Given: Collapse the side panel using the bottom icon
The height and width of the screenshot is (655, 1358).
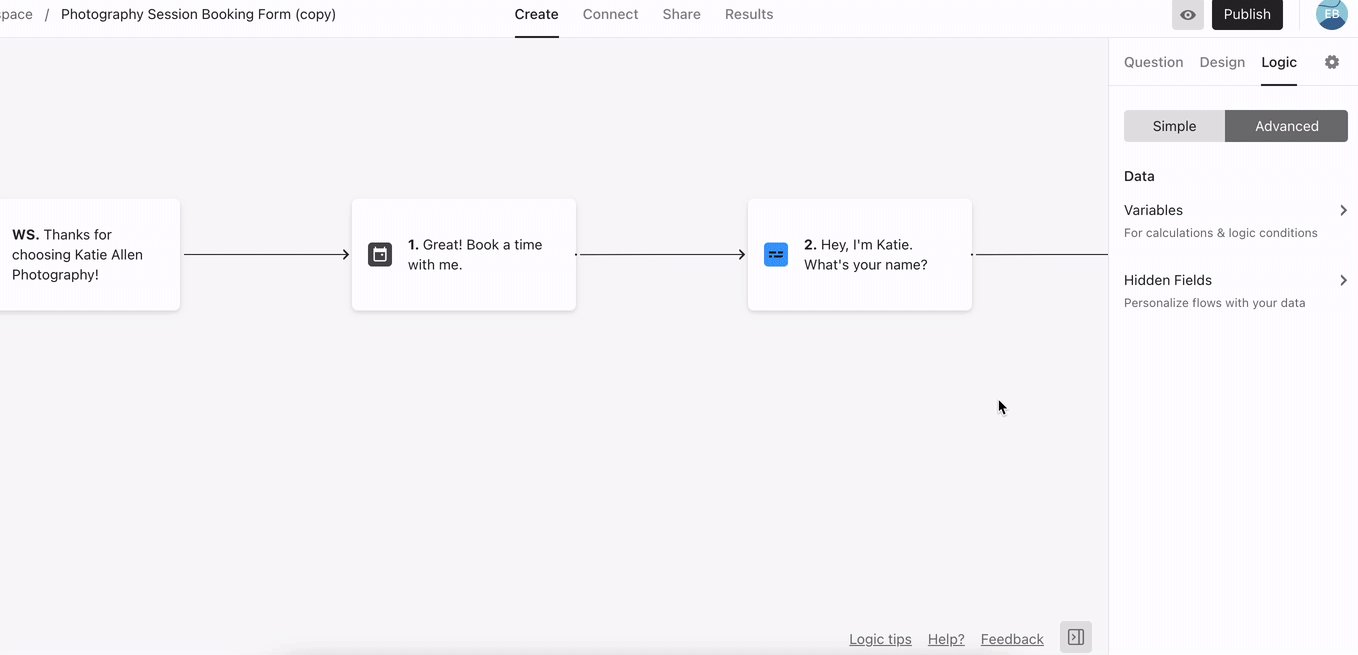Looking at the screenshot, I should pyautogui.click(x=1076, y=637).
